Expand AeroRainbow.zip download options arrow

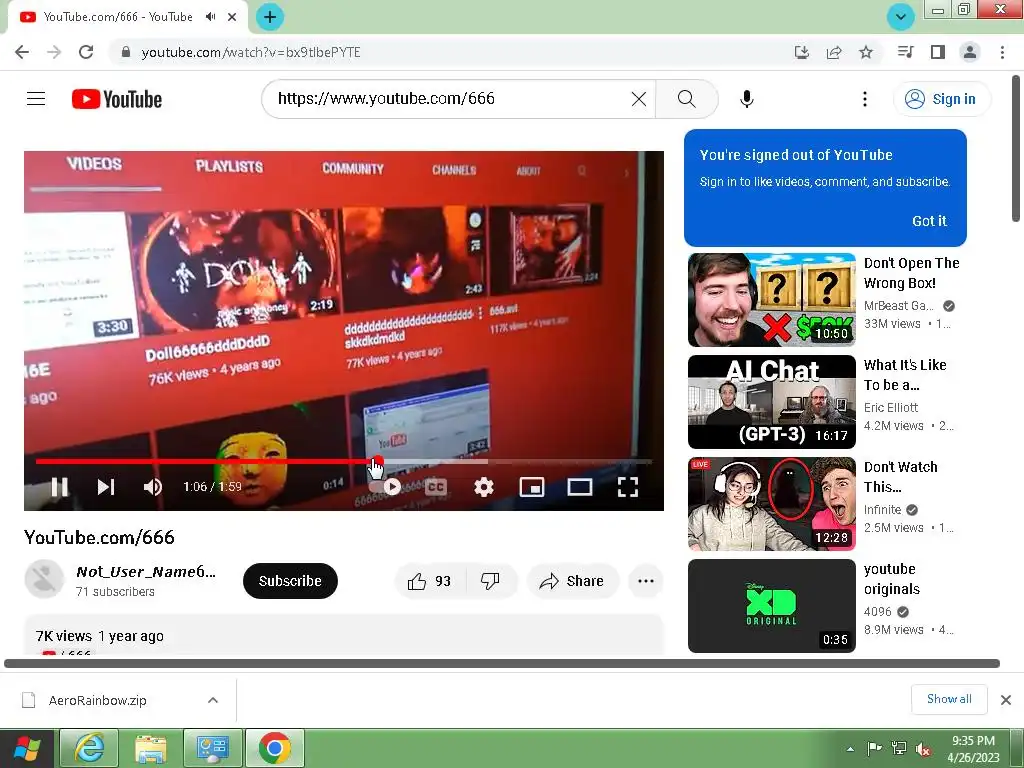pos(213,700)
